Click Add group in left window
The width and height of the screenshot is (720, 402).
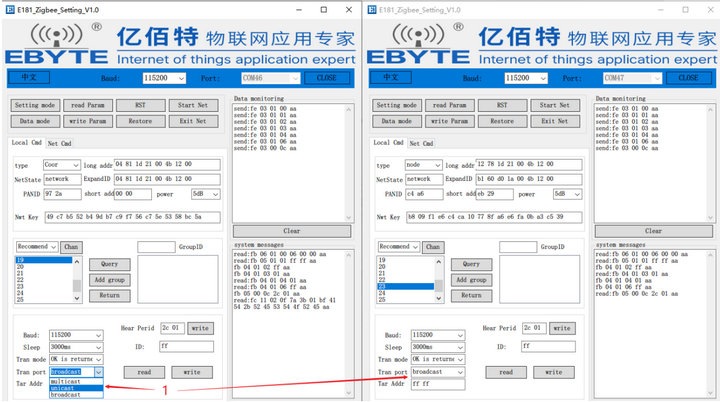click(110, 280)
